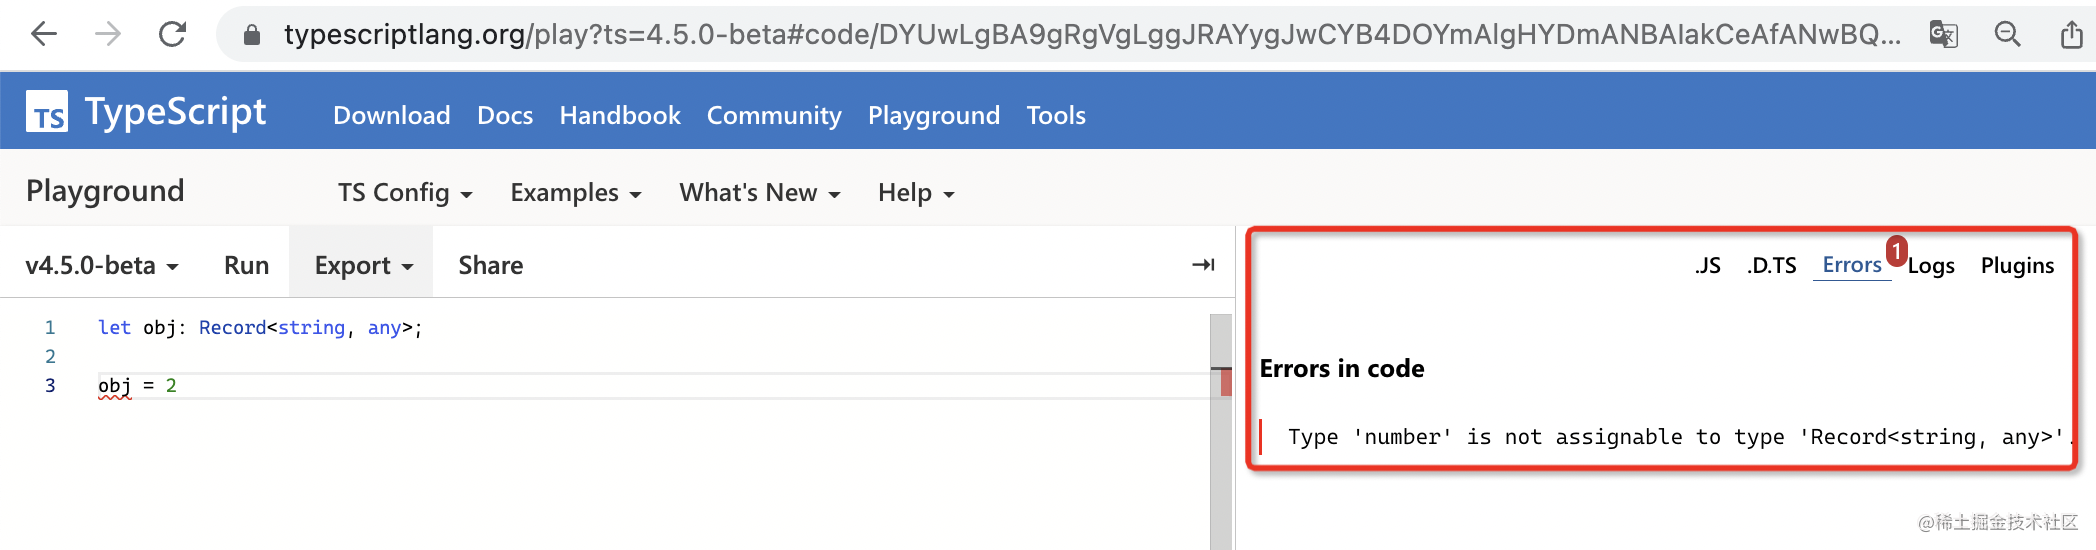
Task: Click the translate page icon
Action: 1943,35
